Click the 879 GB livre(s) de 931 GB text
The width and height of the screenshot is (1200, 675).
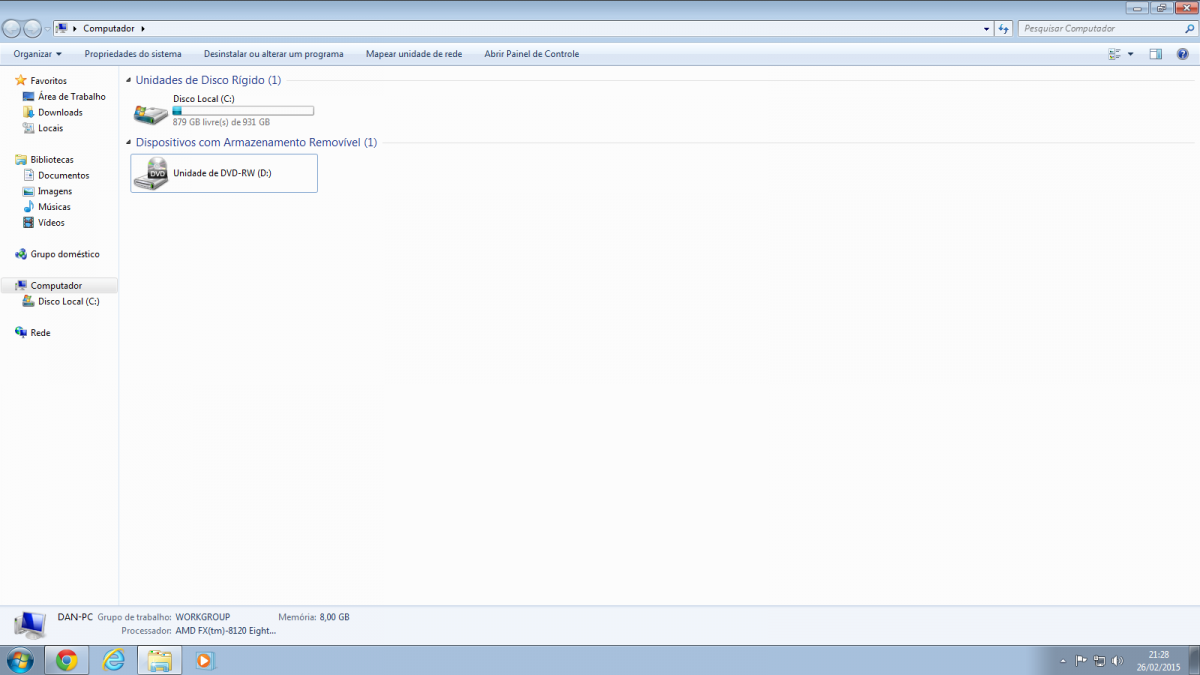pyautogui.click(x=221, y=122)
